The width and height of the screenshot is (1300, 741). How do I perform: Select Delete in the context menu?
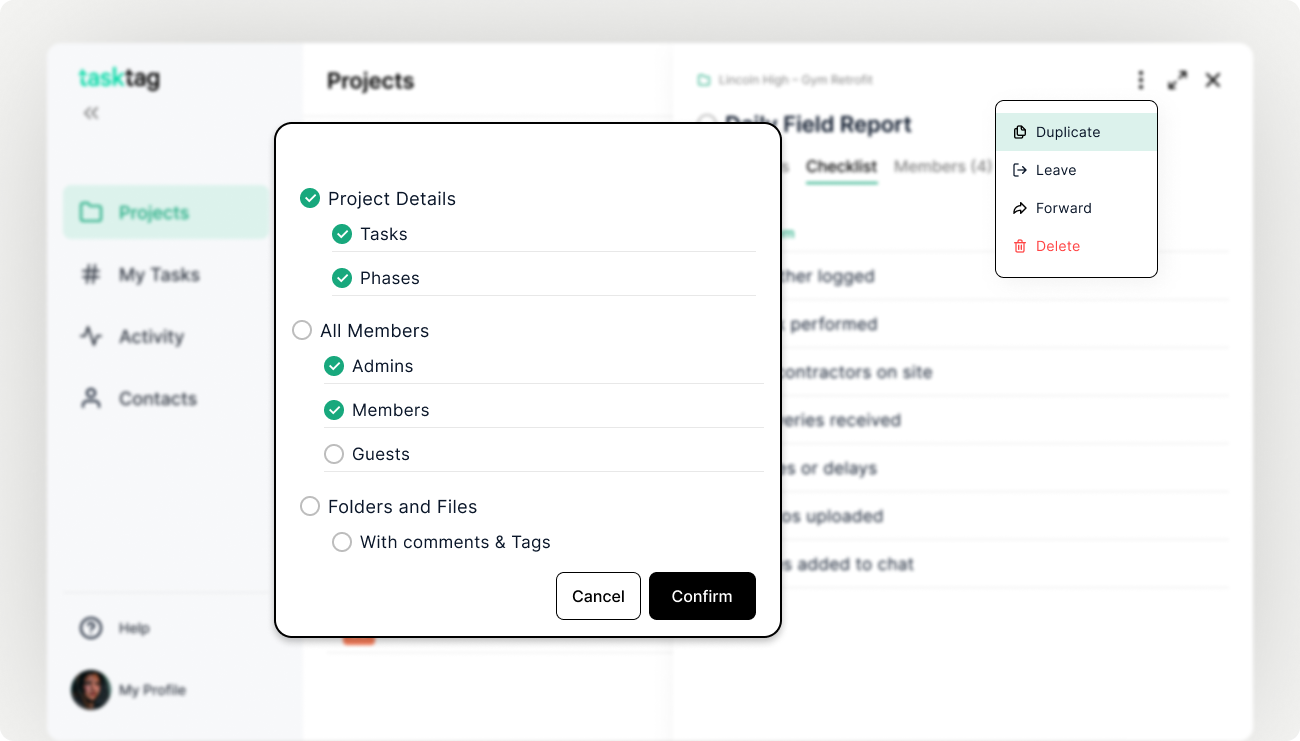pyautogui.click(x=1076, y=246)
